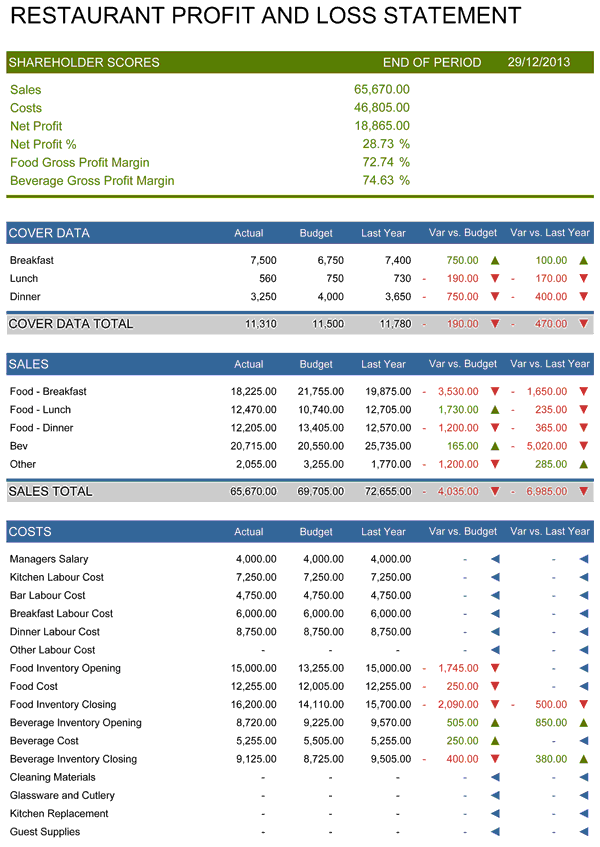Click the green up arrow for Breakfast Var vs. Budget
This screenshot has height=847, width=600.
click(494, 260)
